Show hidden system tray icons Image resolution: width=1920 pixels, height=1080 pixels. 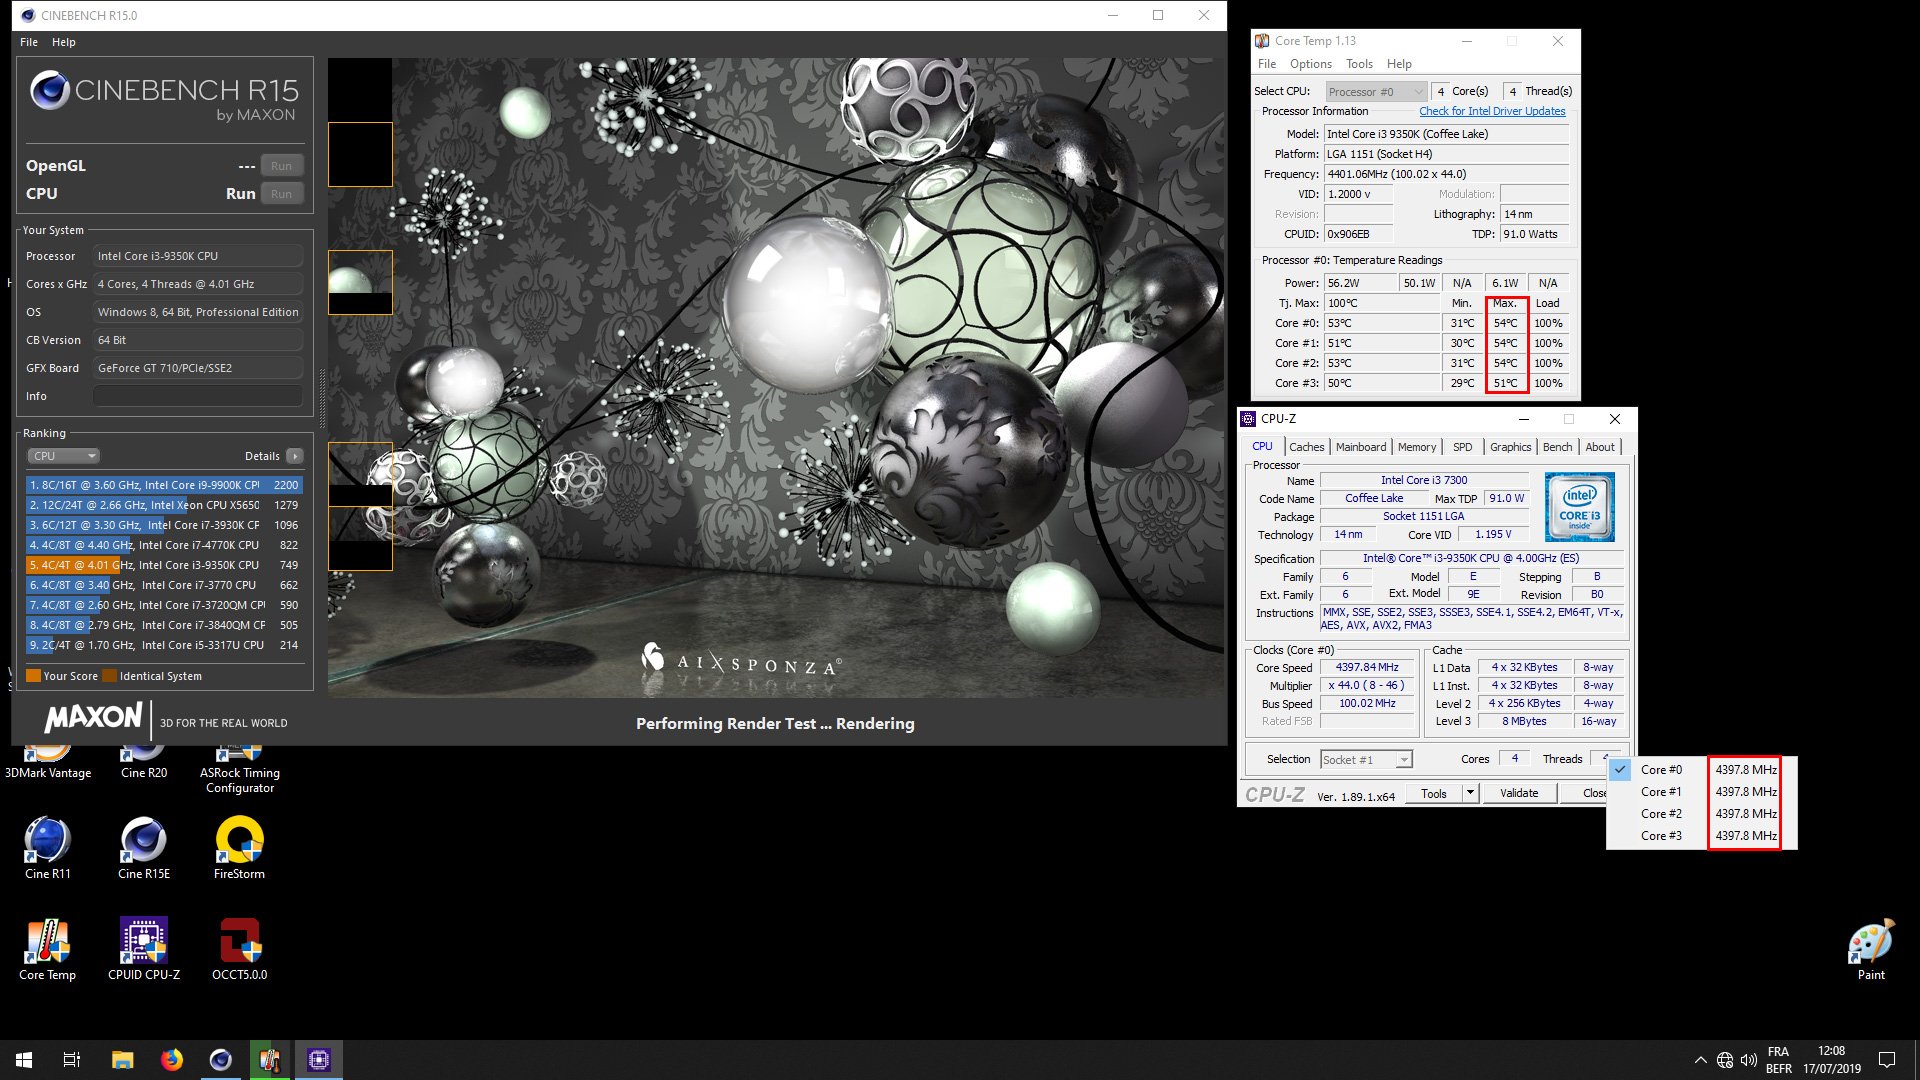(x=1700, y=1060)
